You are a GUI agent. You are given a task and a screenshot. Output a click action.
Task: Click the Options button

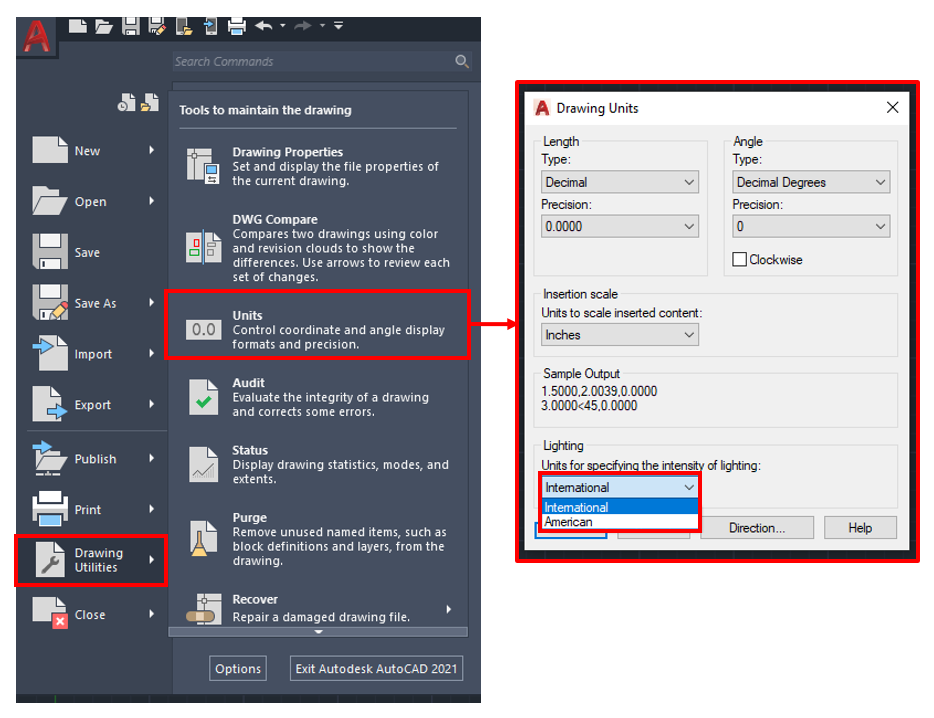click(238, 669)
